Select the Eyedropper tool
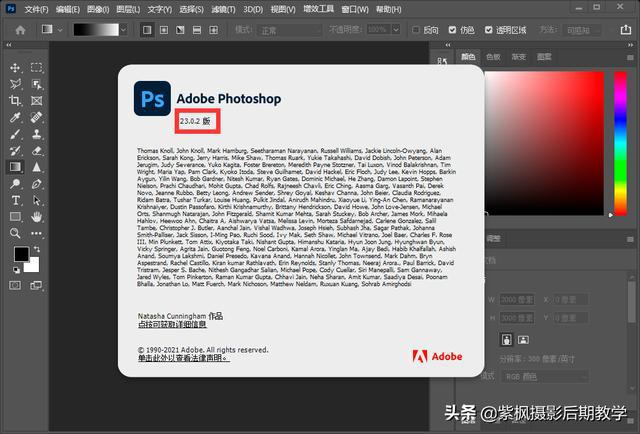This screenshot has height=434, width=640. 15,118
